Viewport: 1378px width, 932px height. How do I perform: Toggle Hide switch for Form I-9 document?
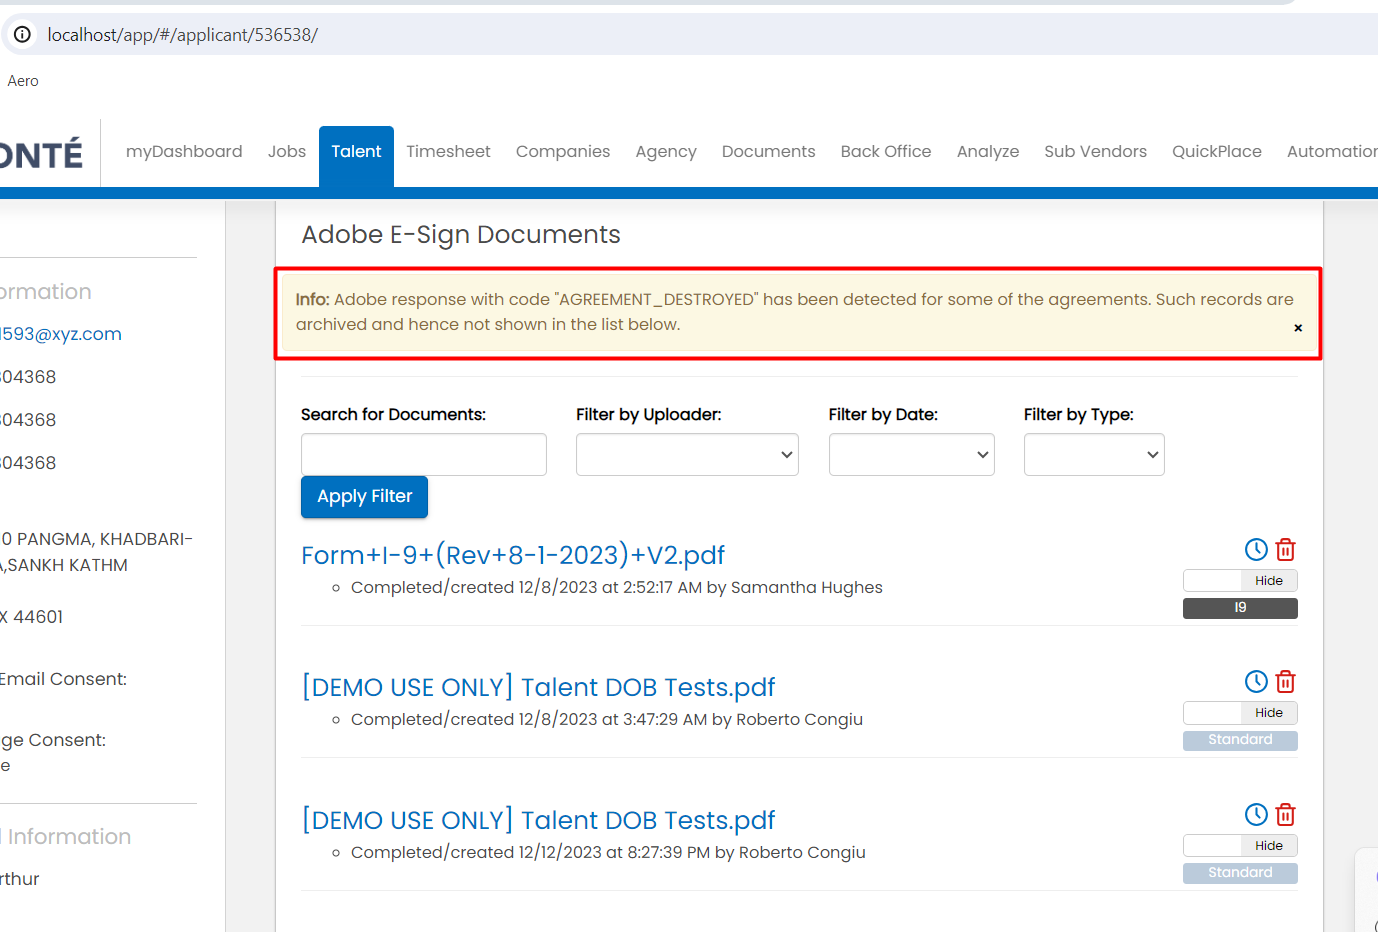(x=1240, y=580)
